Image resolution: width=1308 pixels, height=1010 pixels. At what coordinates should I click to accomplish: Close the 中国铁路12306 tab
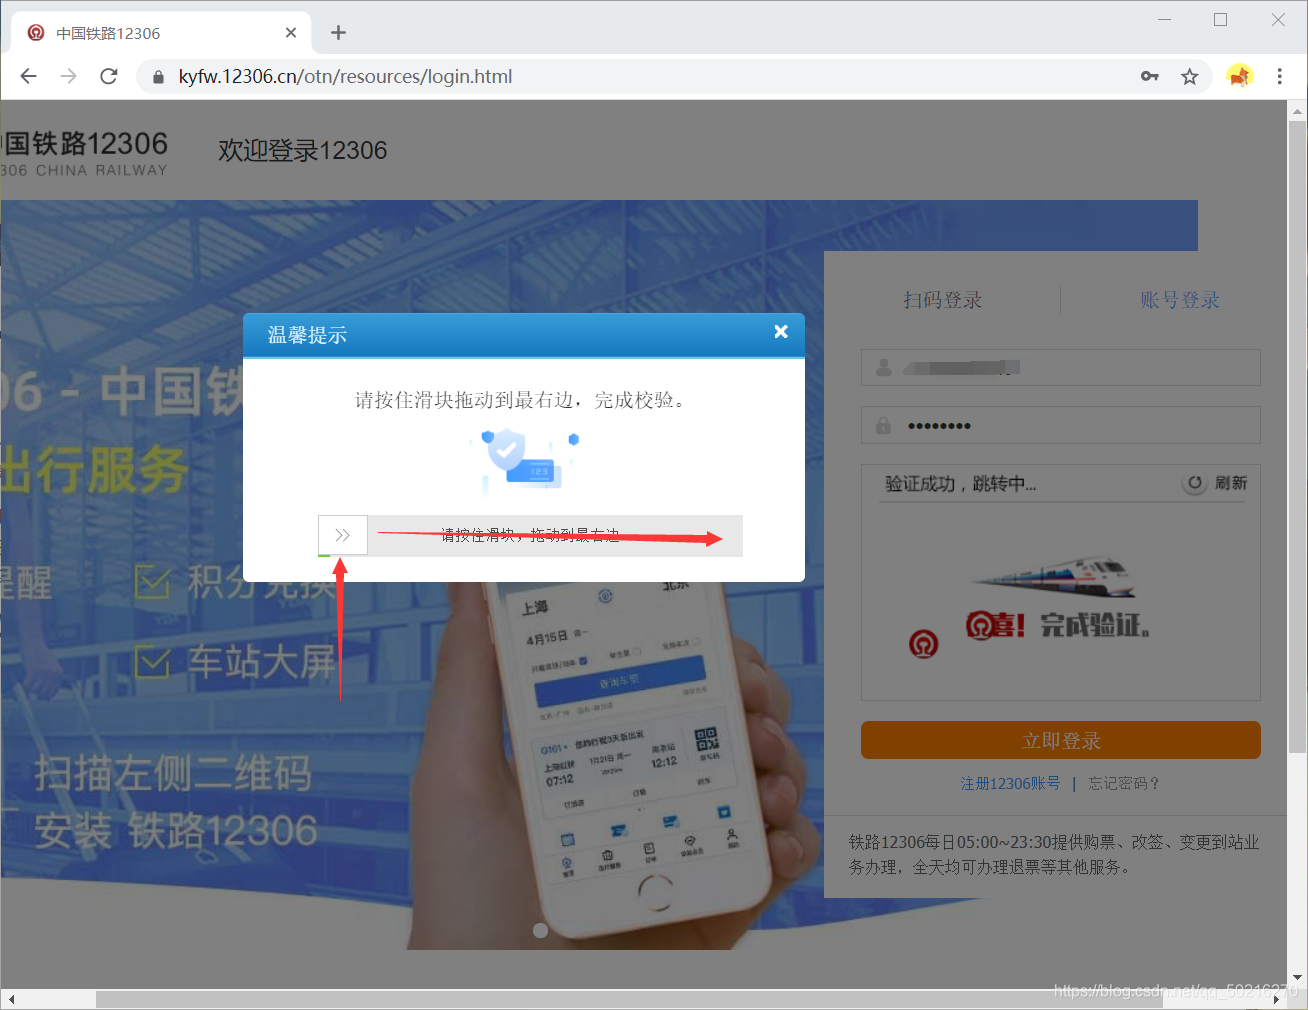click(x=291, y=33)
